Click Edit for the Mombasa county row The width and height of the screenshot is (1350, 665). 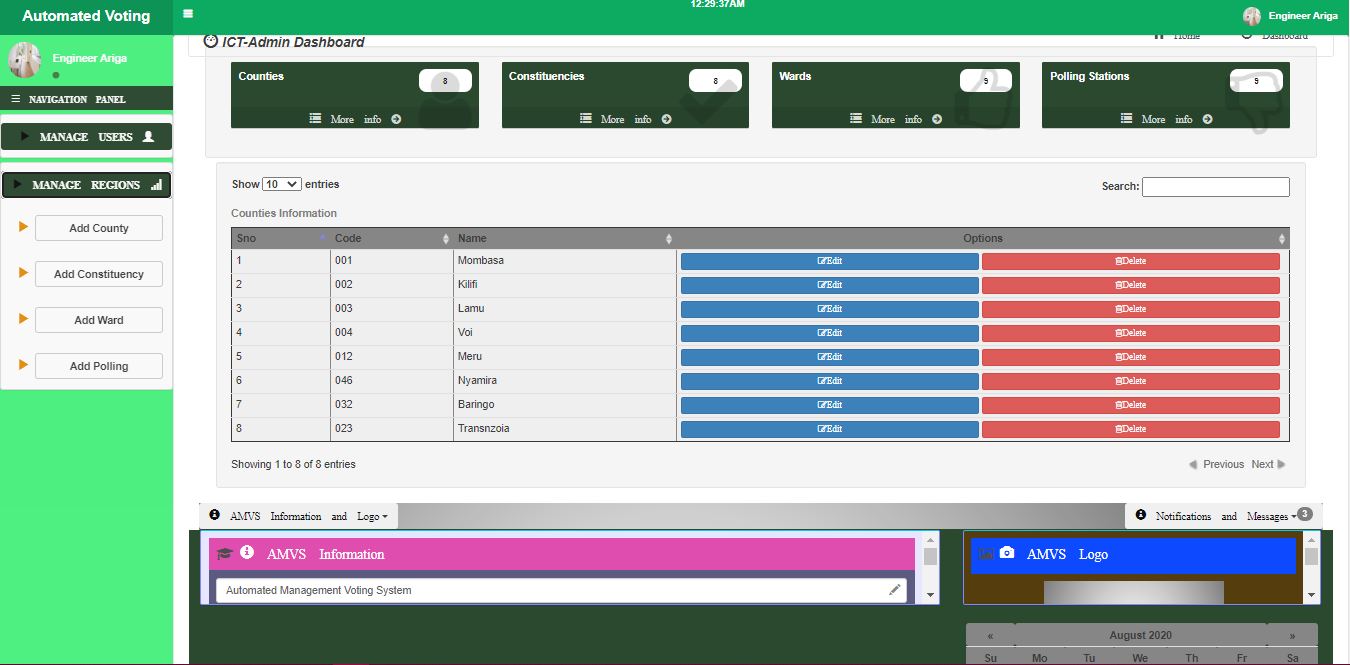click(829, 260)
